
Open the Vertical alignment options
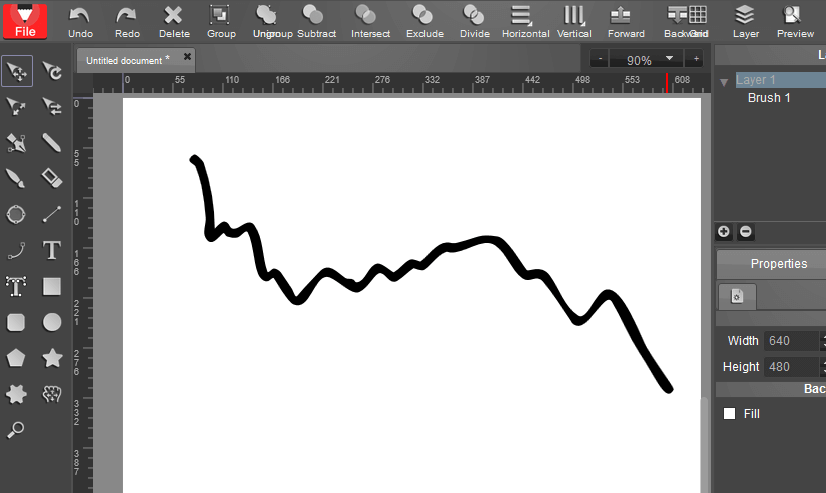[574, 22]
